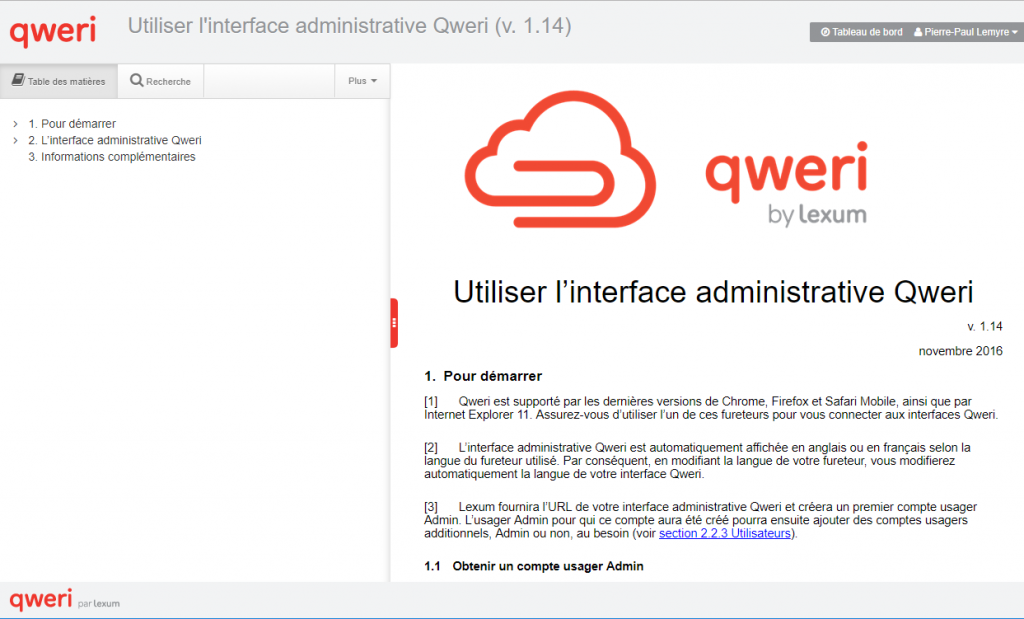Screen dimensions: 1024x619
Task: Click the magnifier icon on the Recherche tab
Action: coord(137,81)
